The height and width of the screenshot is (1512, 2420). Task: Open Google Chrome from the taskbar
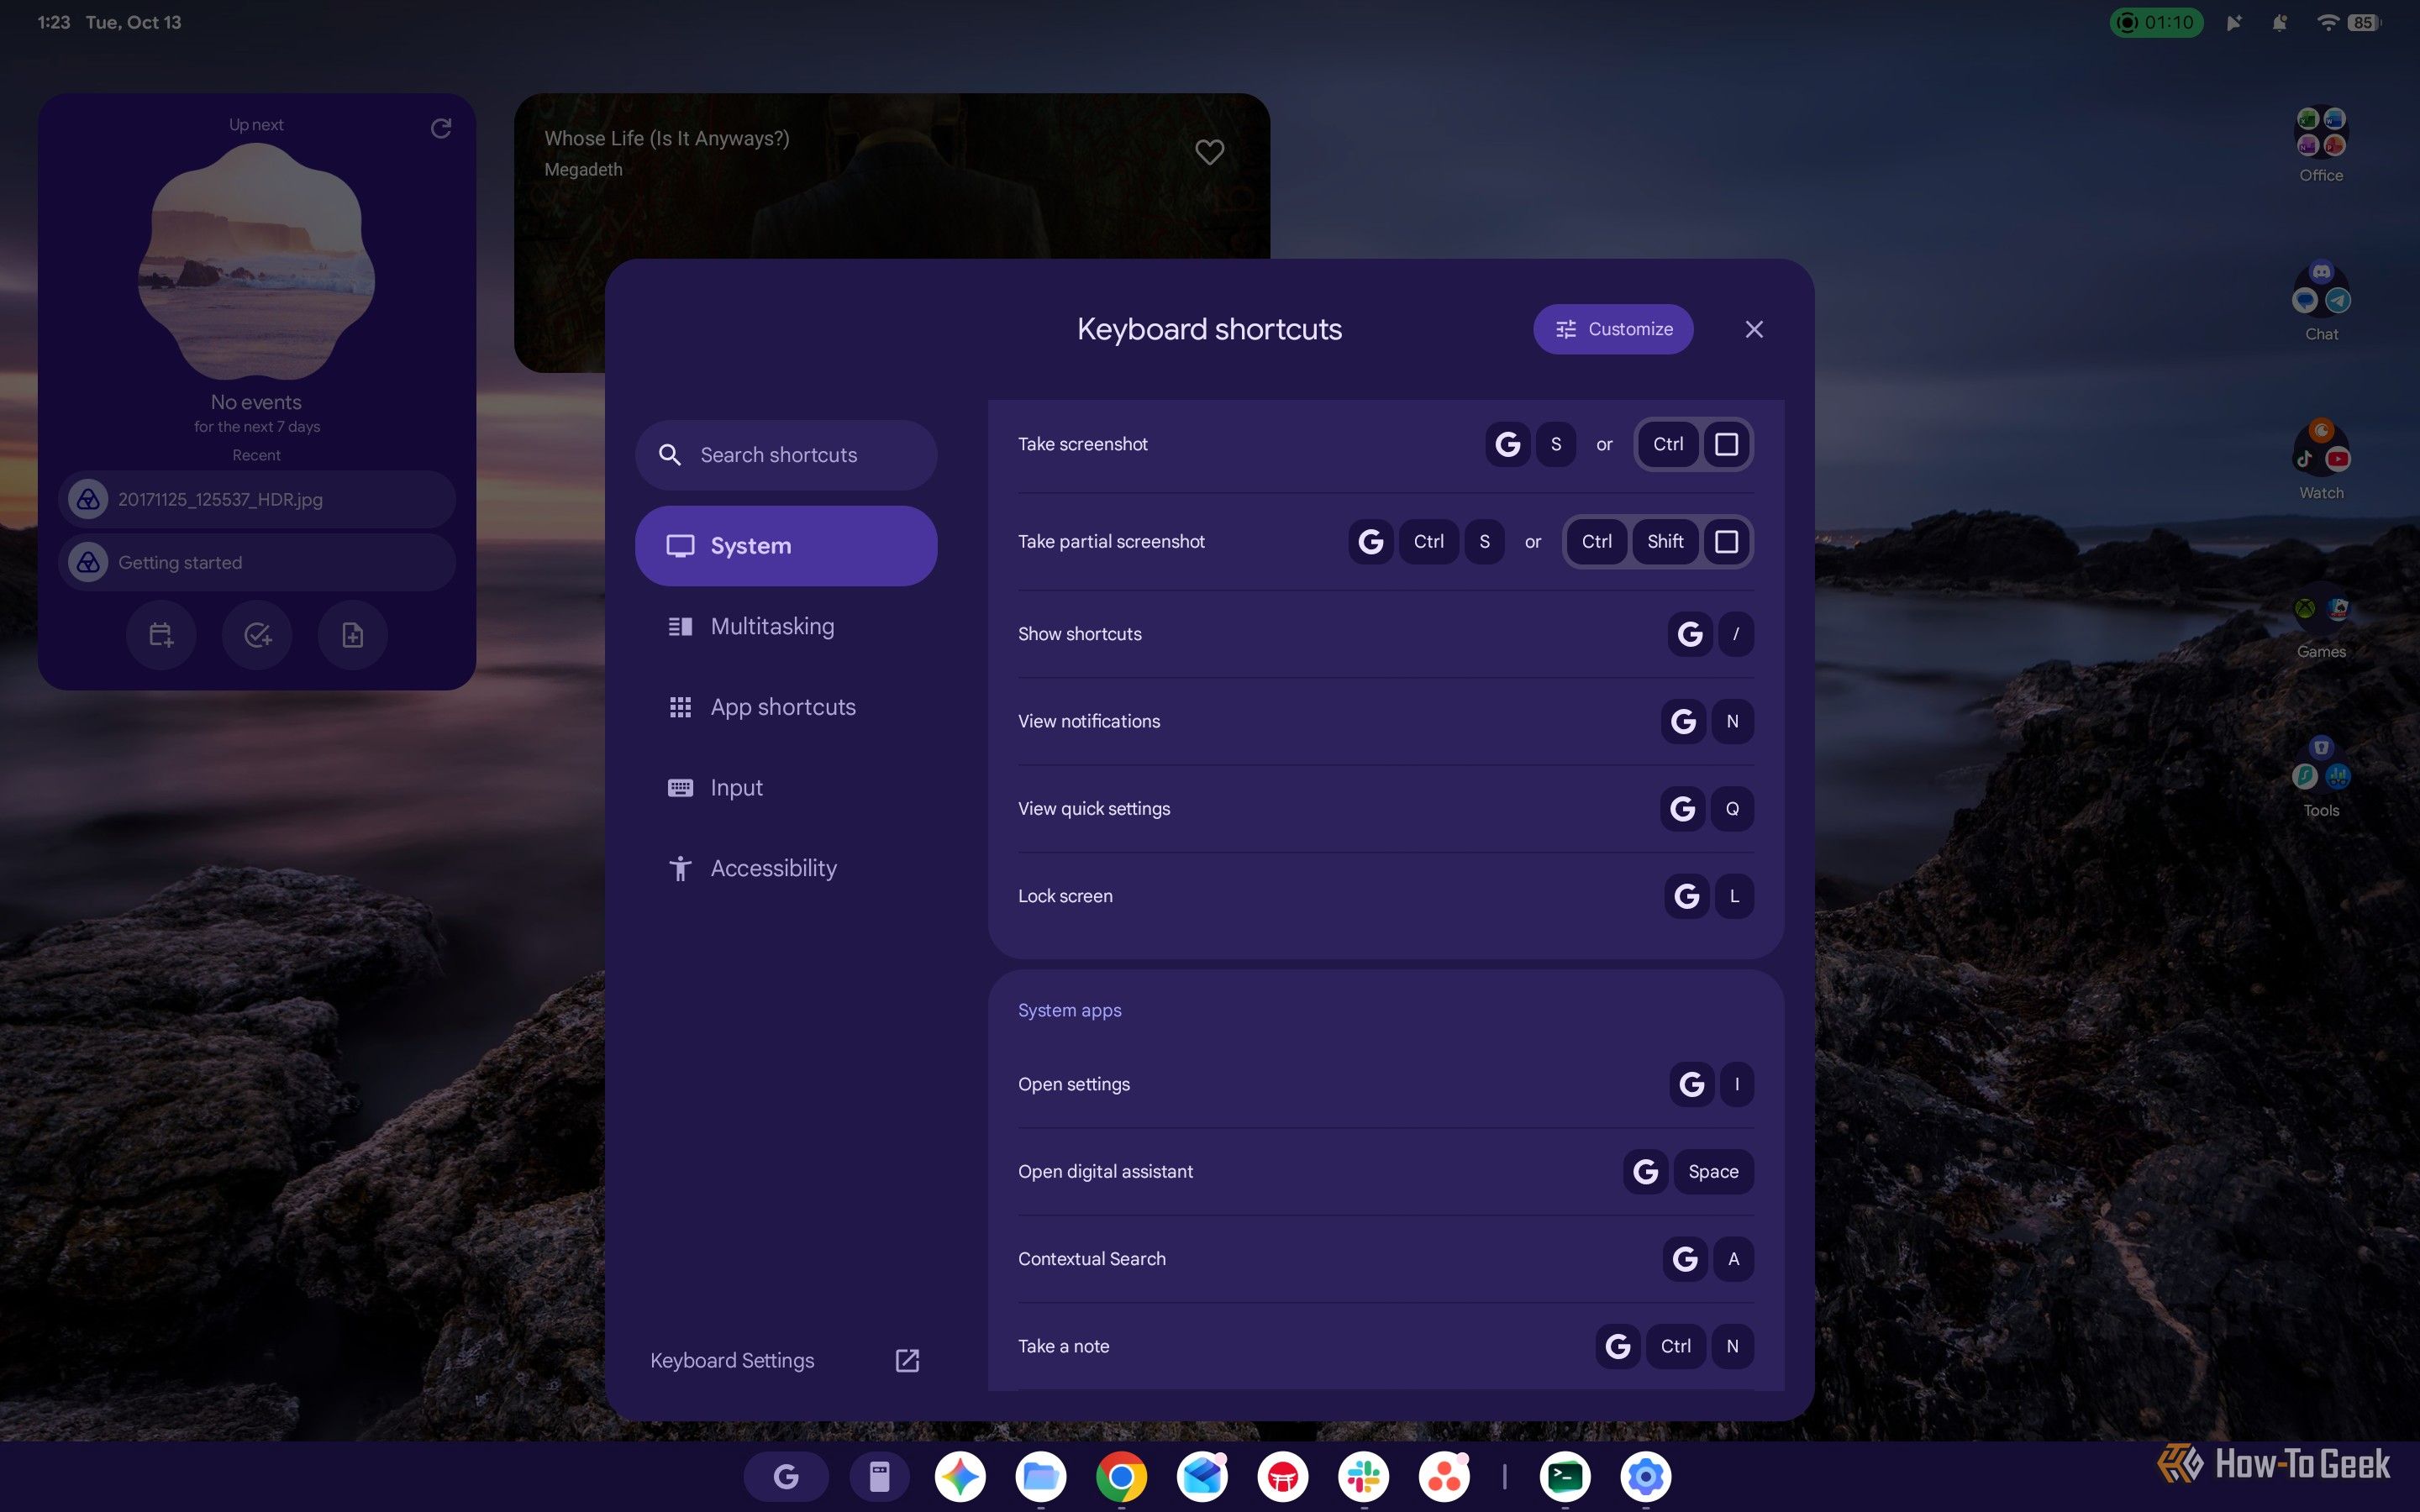click(1121, 1477)
